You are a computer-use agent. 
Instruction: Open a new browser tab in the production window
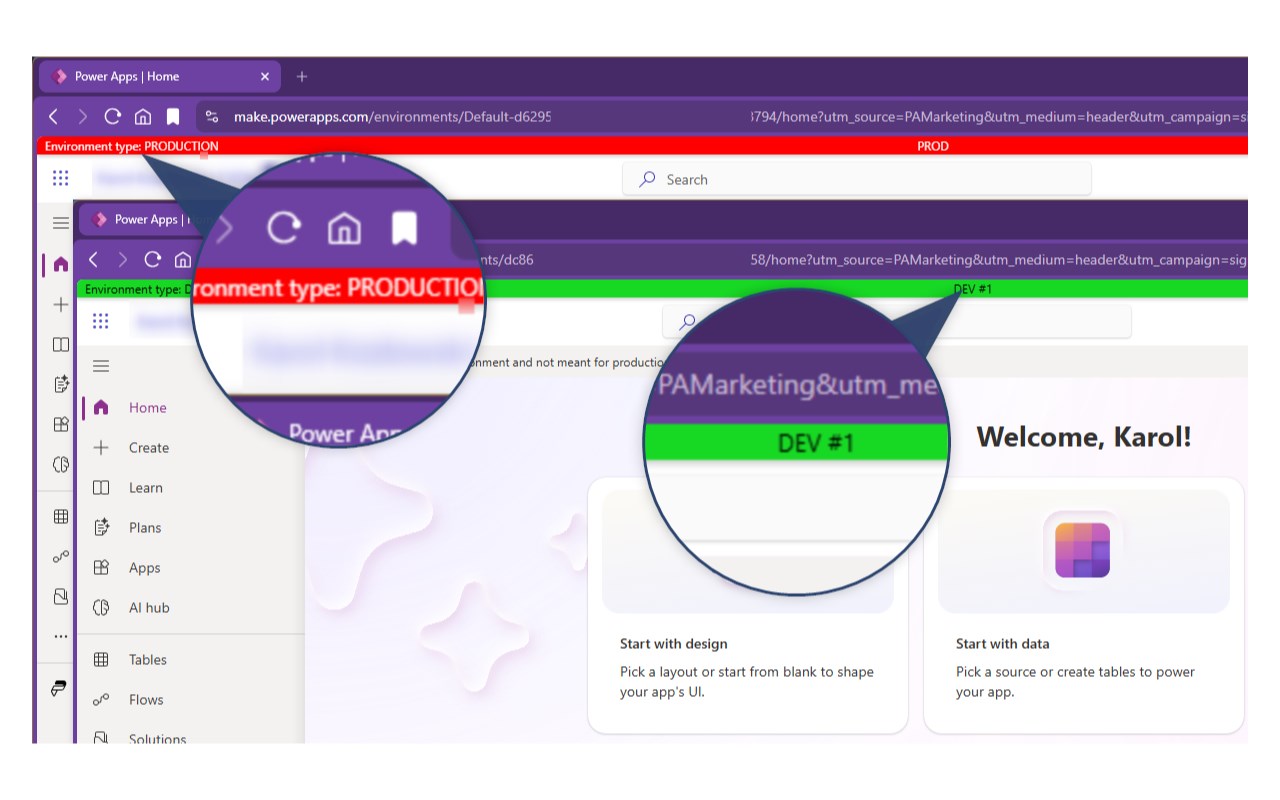pos(302,76)
